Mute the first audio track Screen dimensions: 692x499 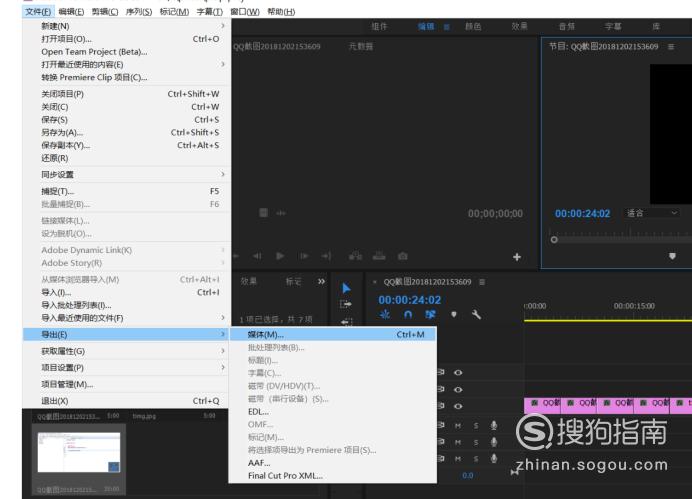458,426
